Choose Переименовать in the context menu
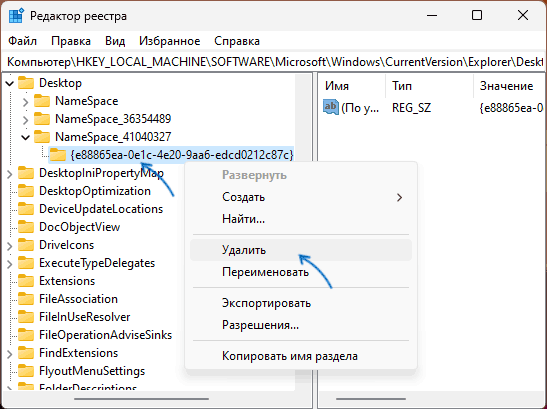This screenshot has height=409, width=547. (x=301, y=272)
